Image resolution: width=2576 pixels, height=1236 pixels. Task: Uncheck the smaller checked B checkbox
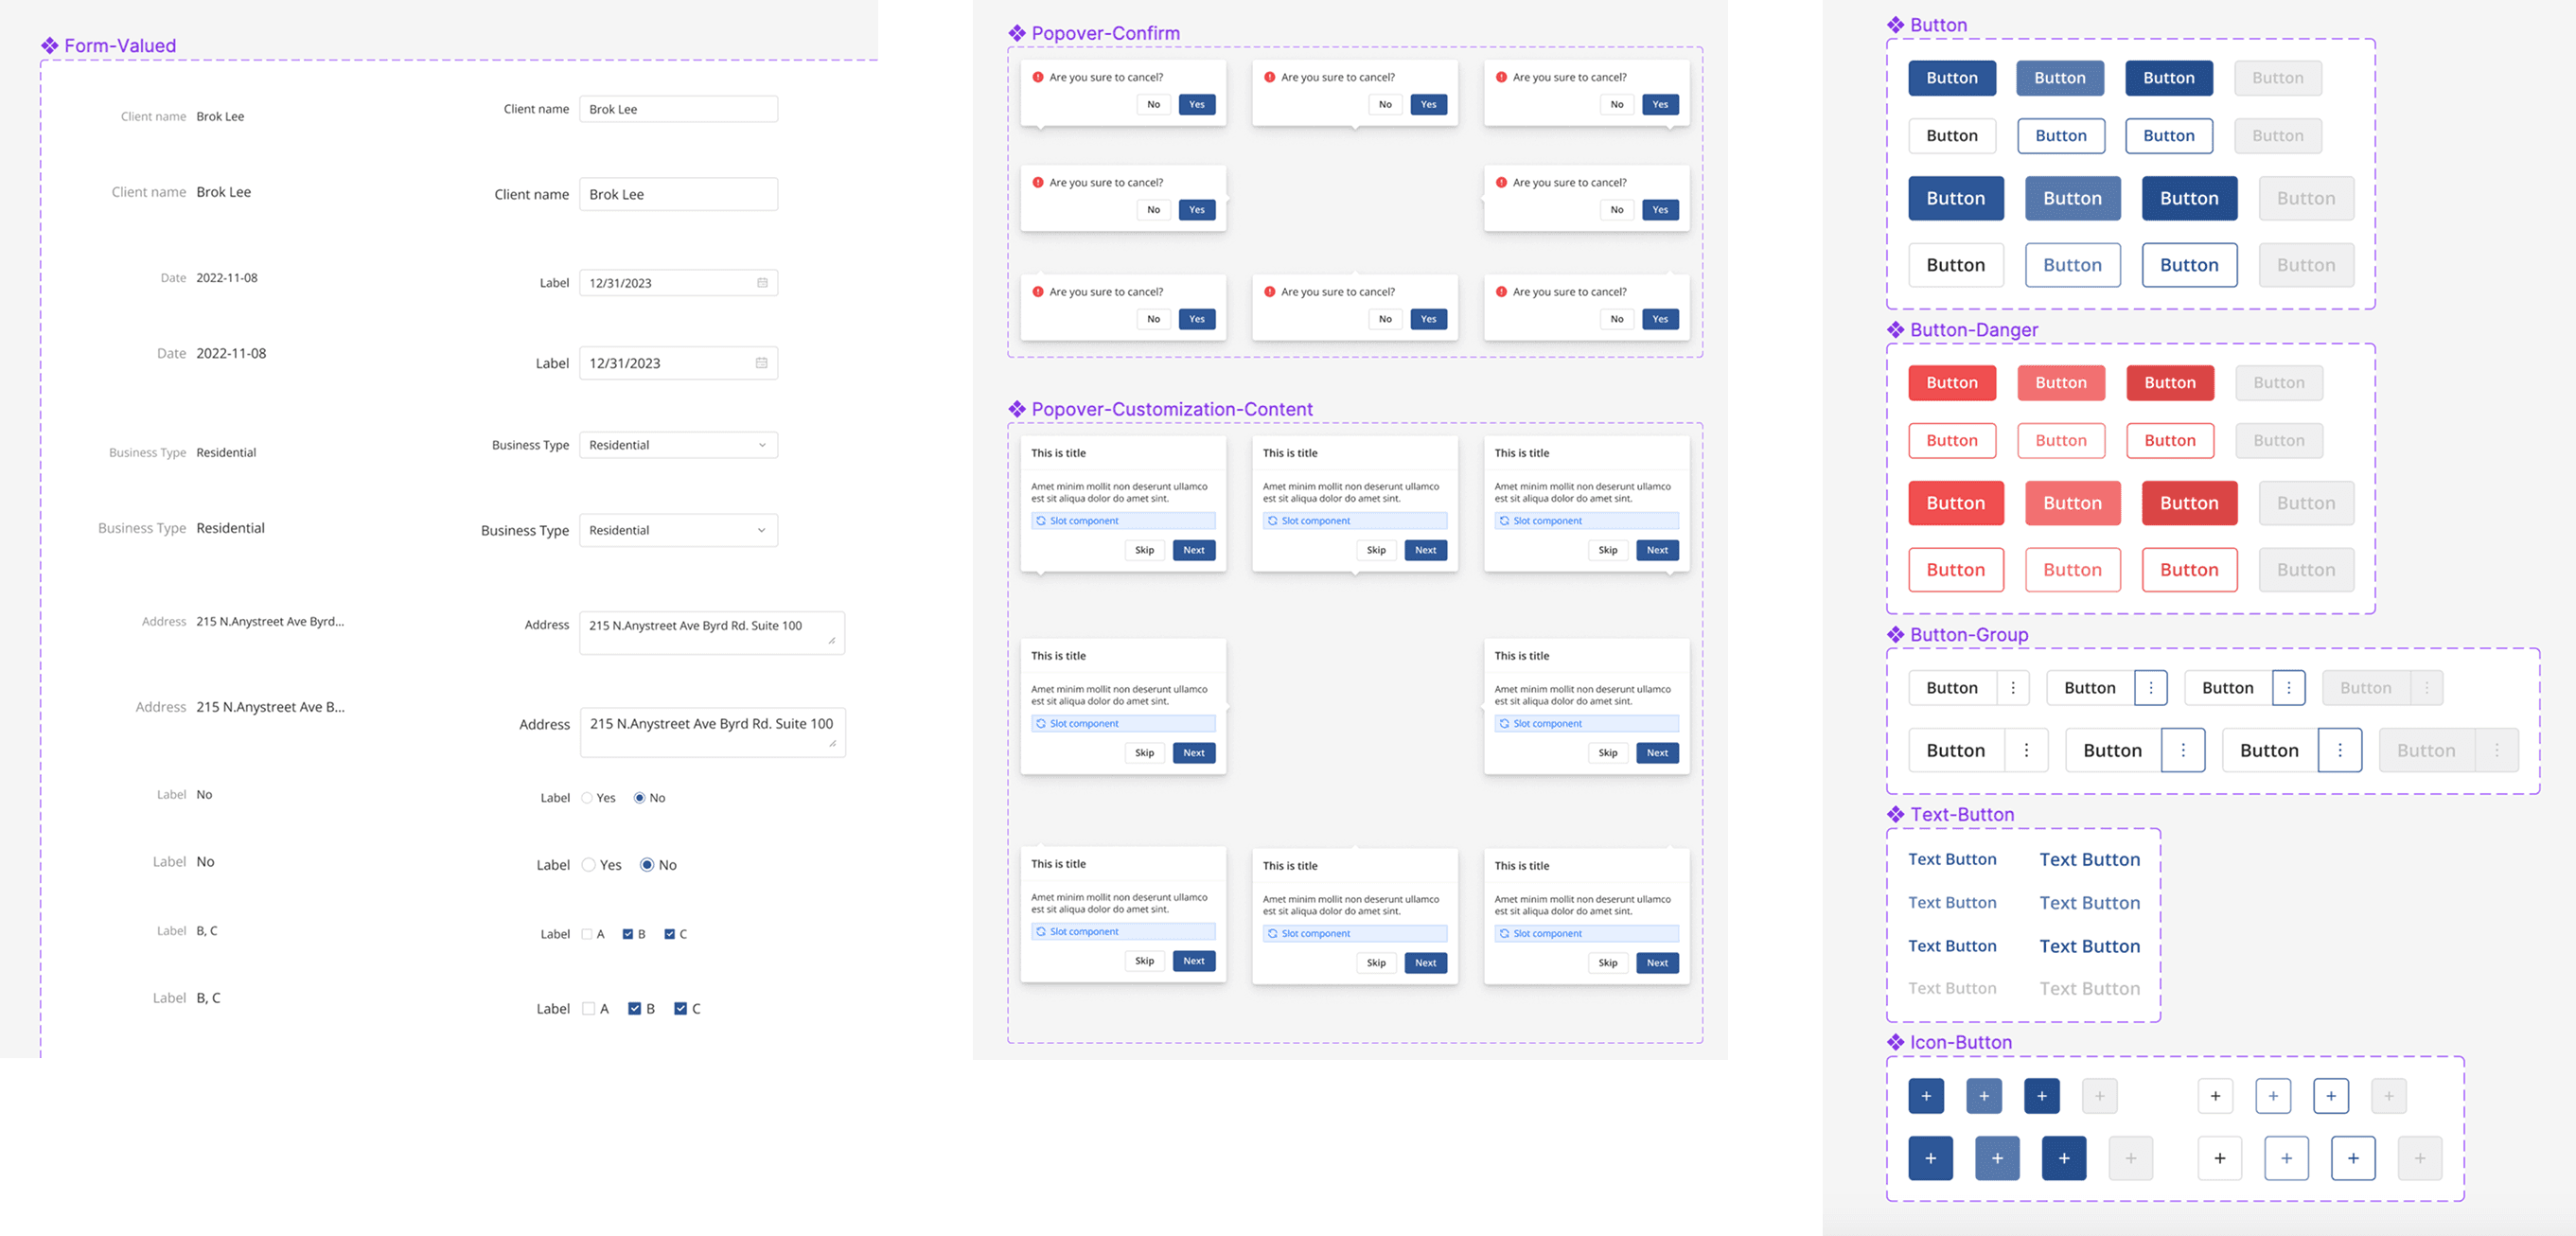628,934
